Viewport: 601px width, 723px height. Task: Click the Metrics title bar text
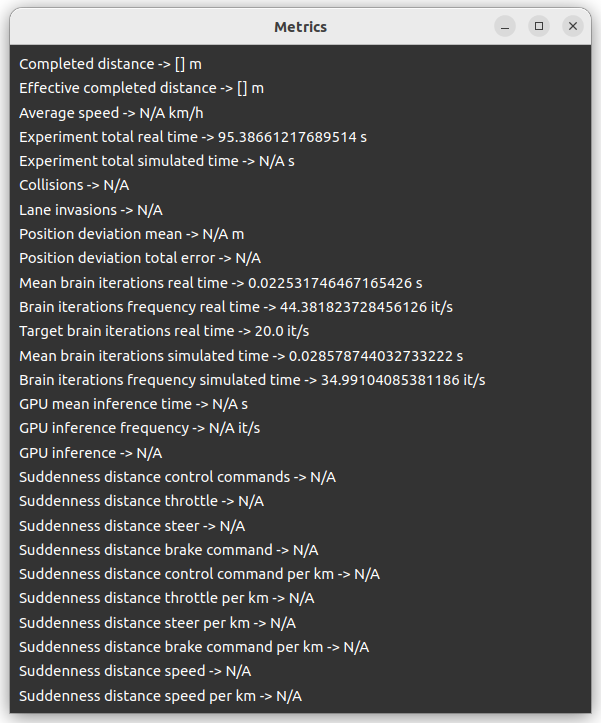300,27
